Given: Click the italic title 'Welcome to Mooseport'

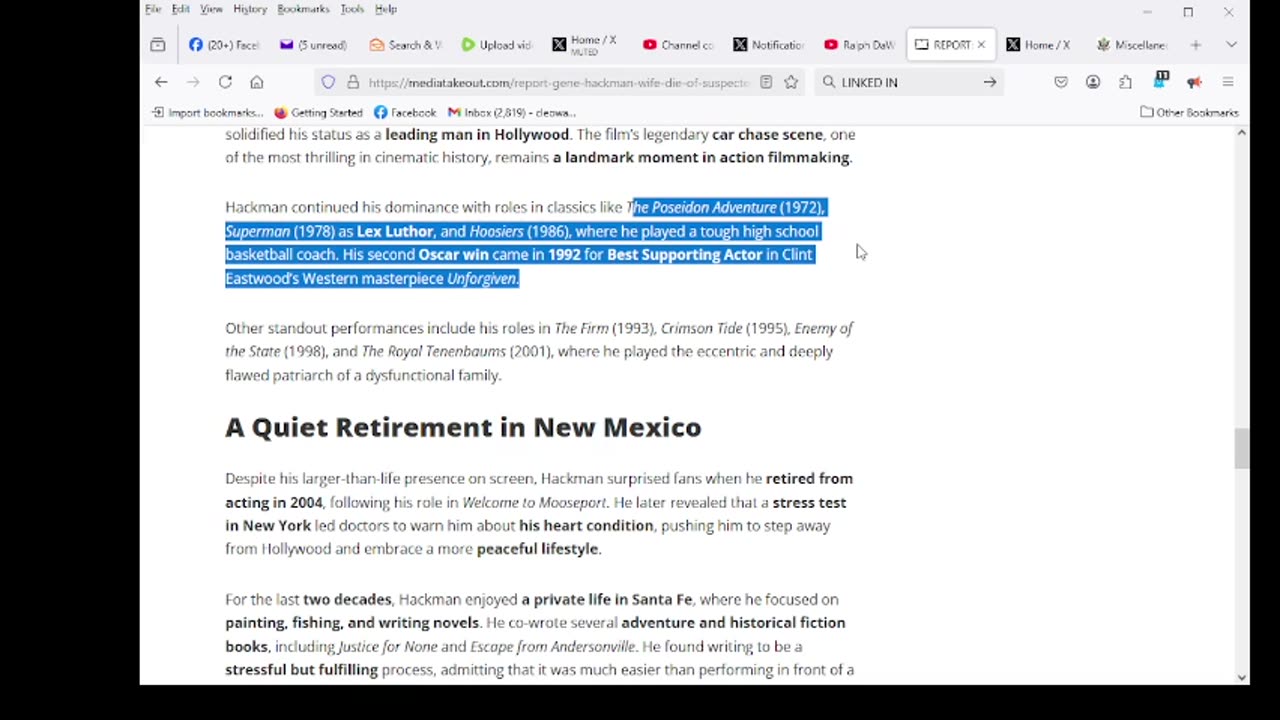Looking at the screenshot, I should [534, 503].
